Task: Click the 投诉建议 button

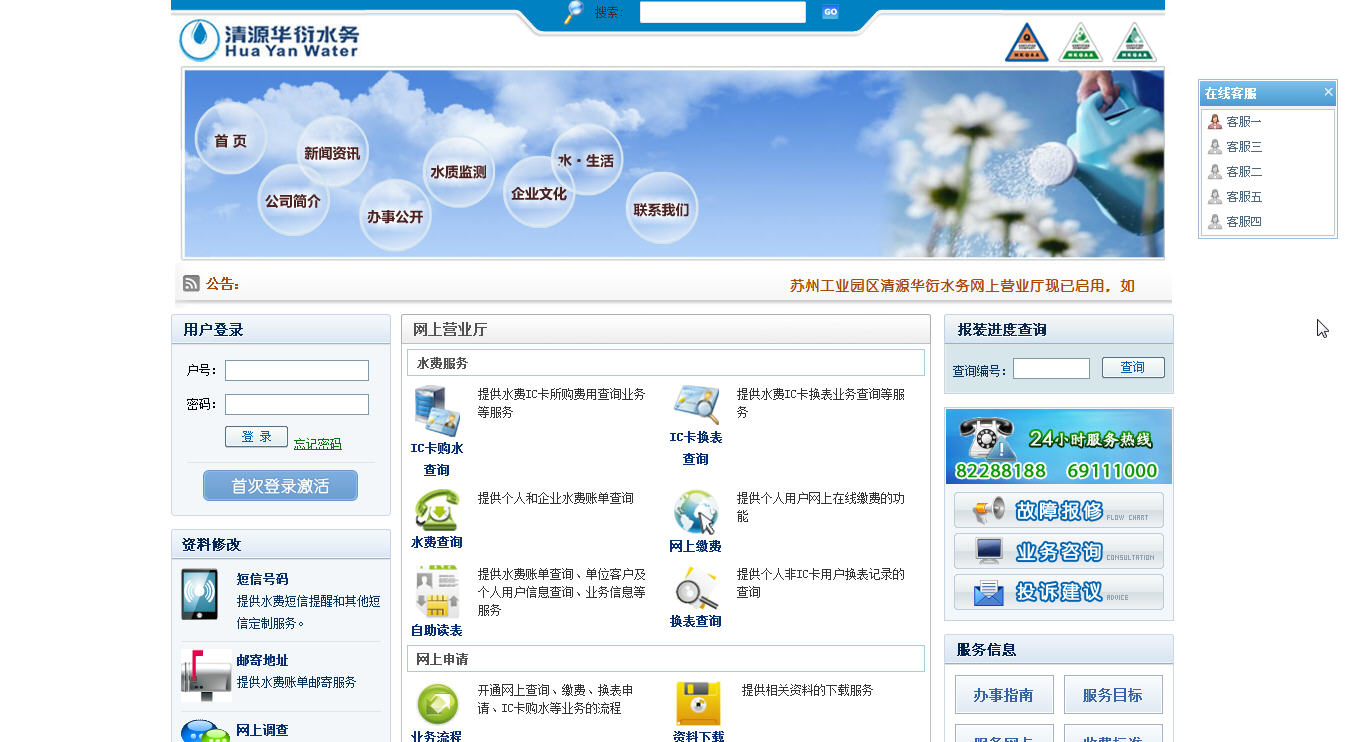Action: pos(1059,592)
